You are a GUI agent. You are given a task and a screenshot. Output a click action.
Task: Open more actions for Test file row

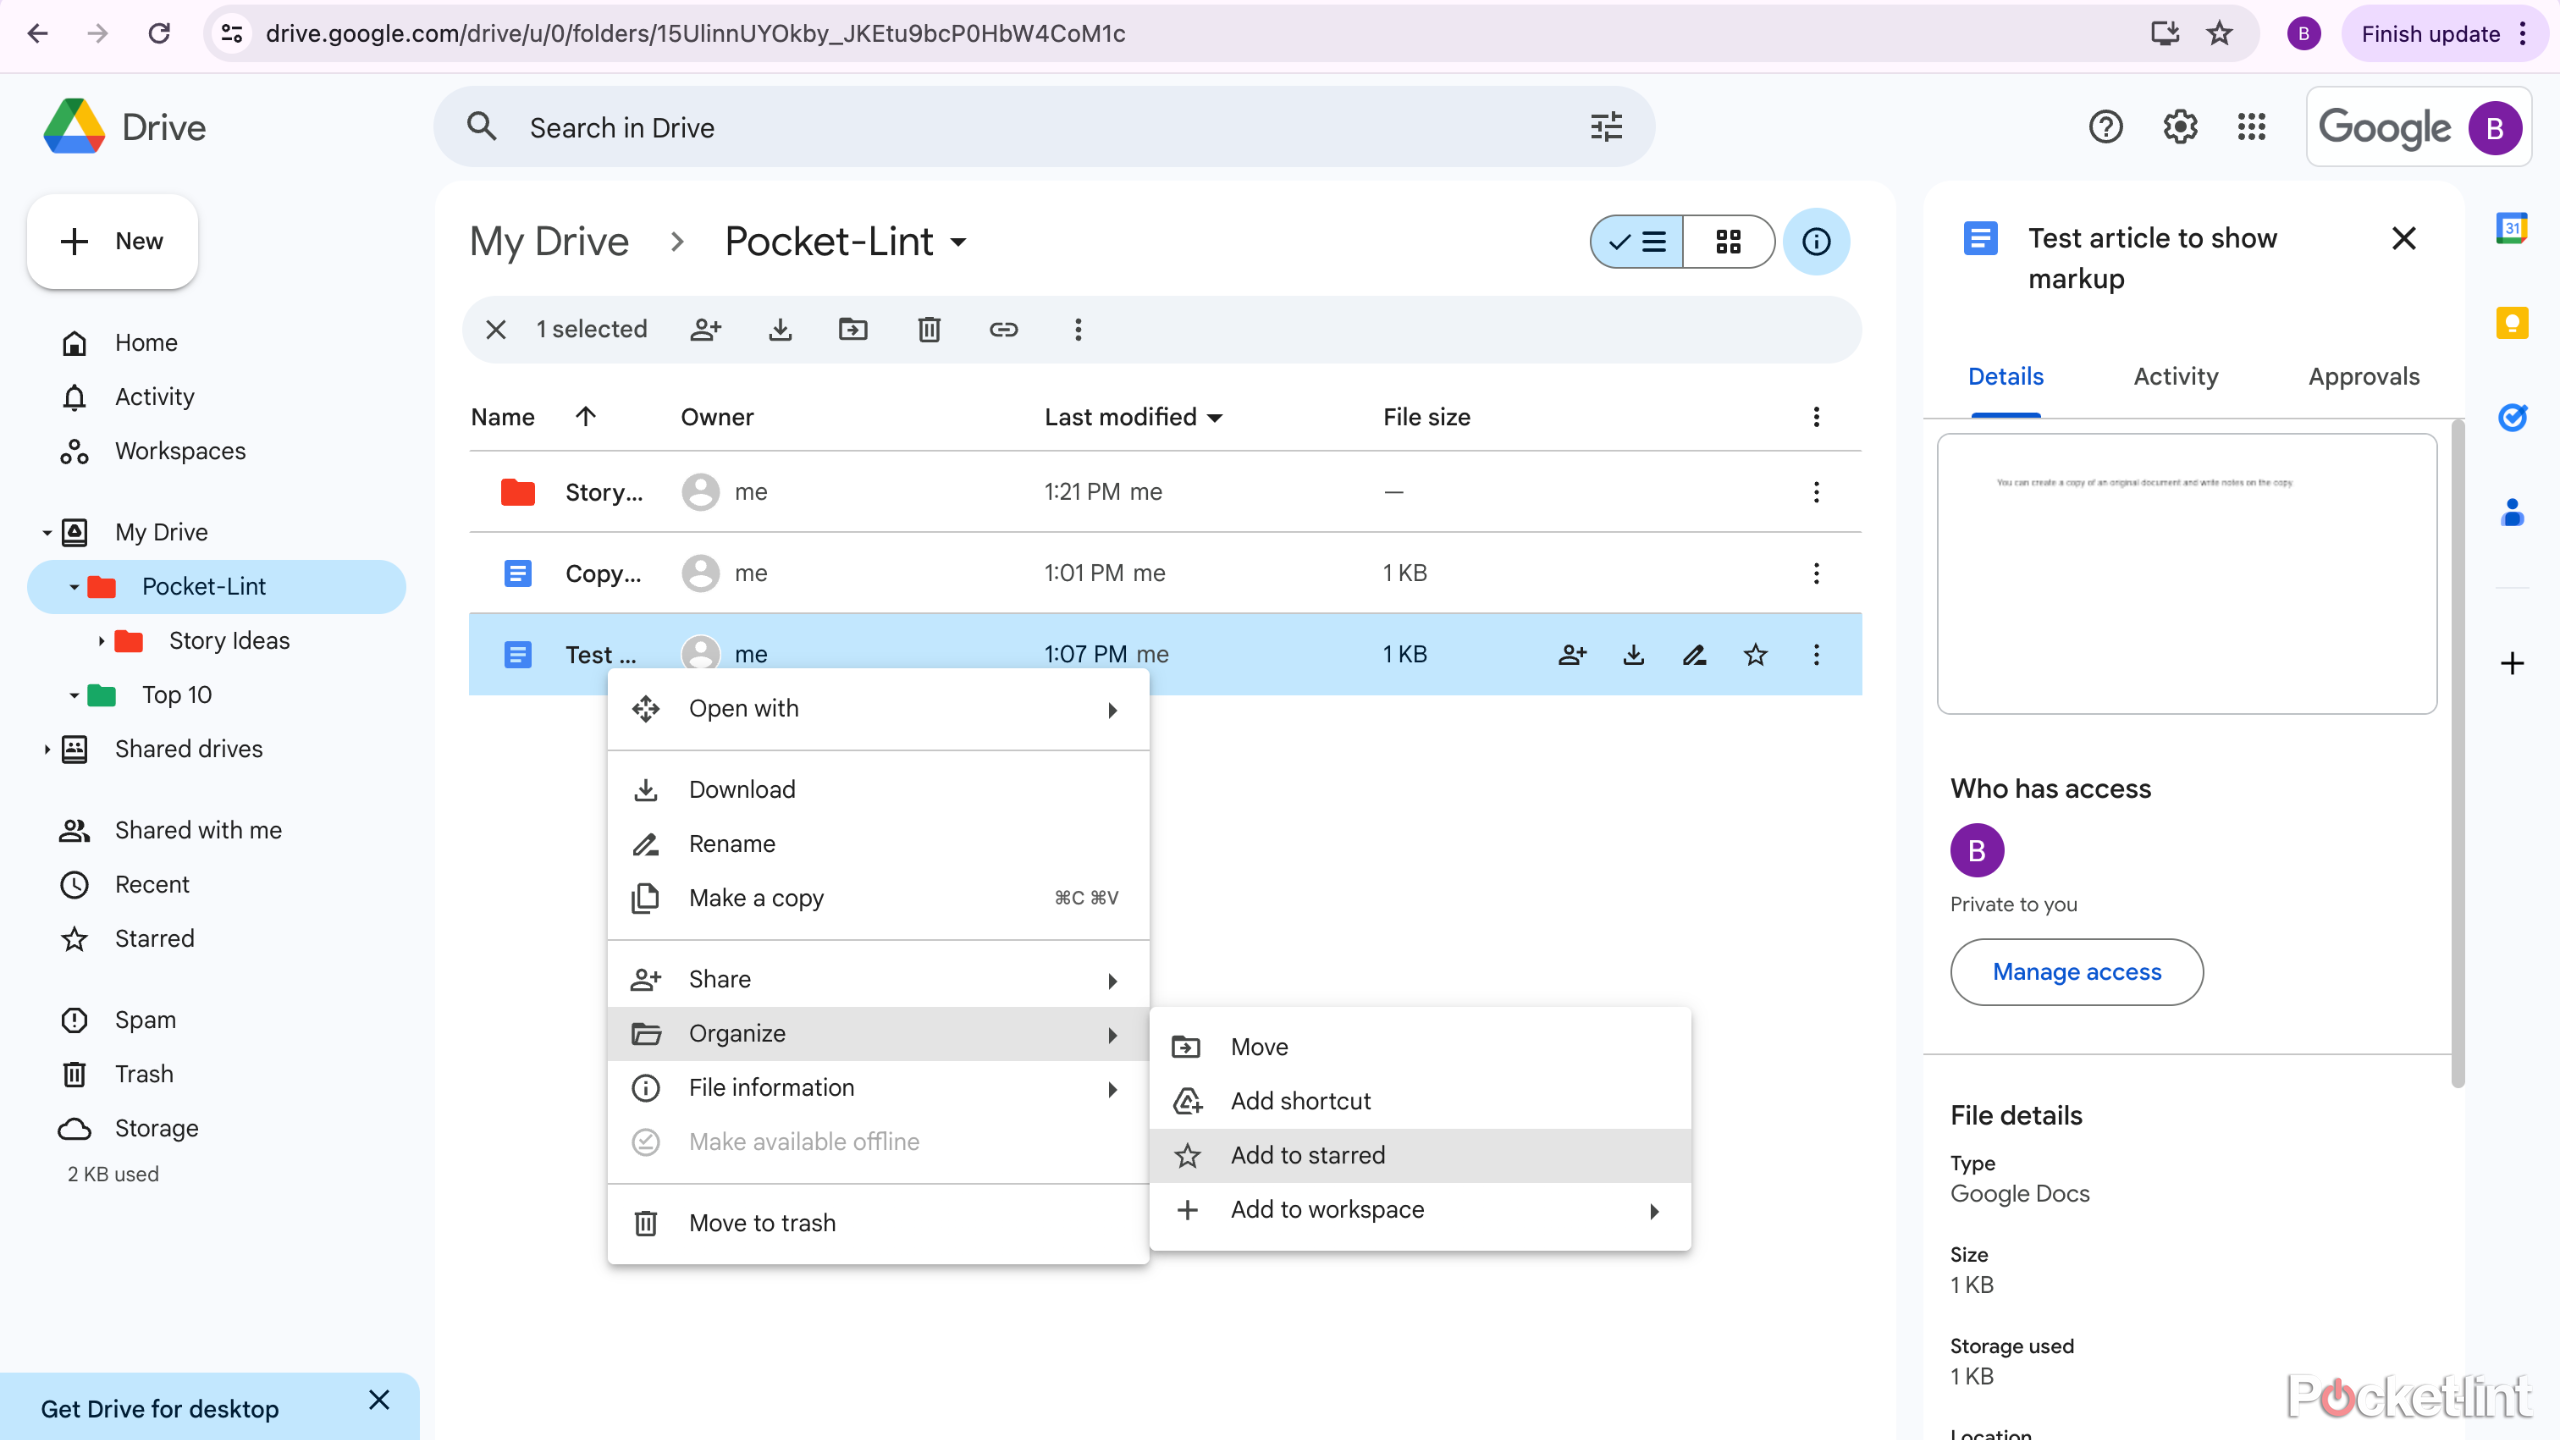tap(1816, 654)
